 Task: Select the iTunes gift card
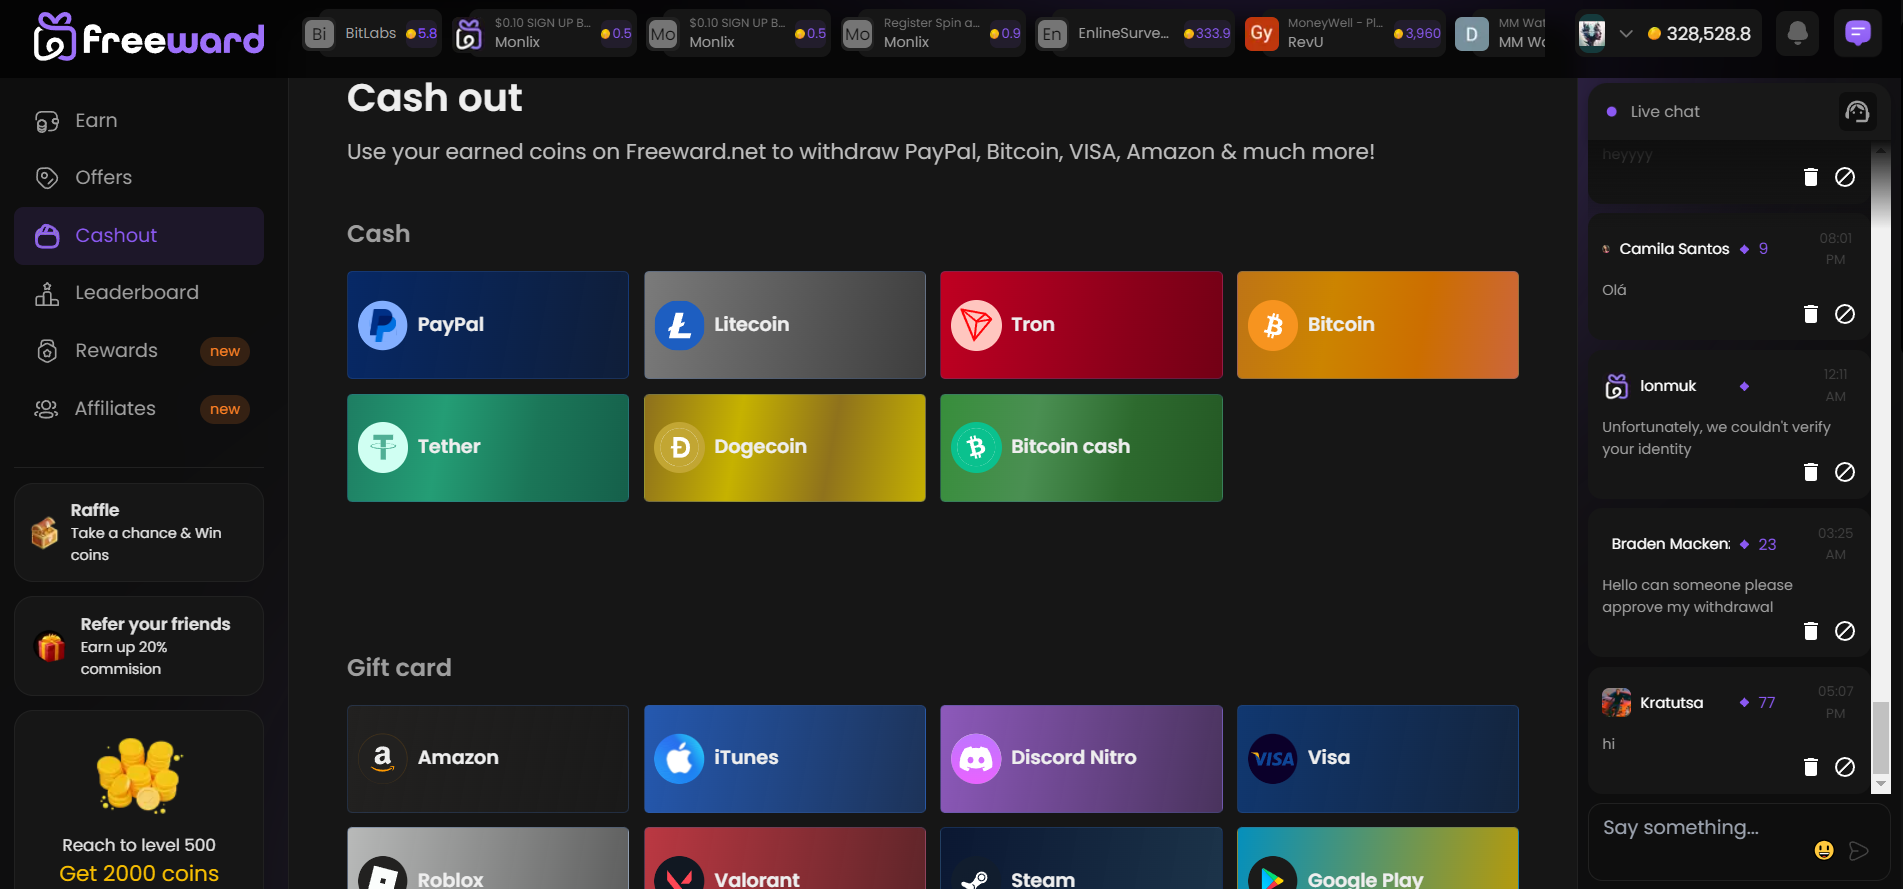coord(785,759)
